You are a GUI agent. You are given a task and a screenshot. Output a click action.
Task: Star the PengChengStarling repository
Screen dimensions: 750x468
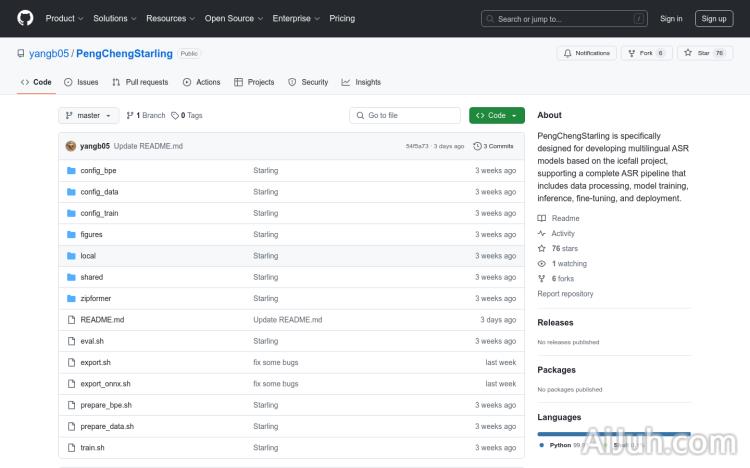[705, 53]
